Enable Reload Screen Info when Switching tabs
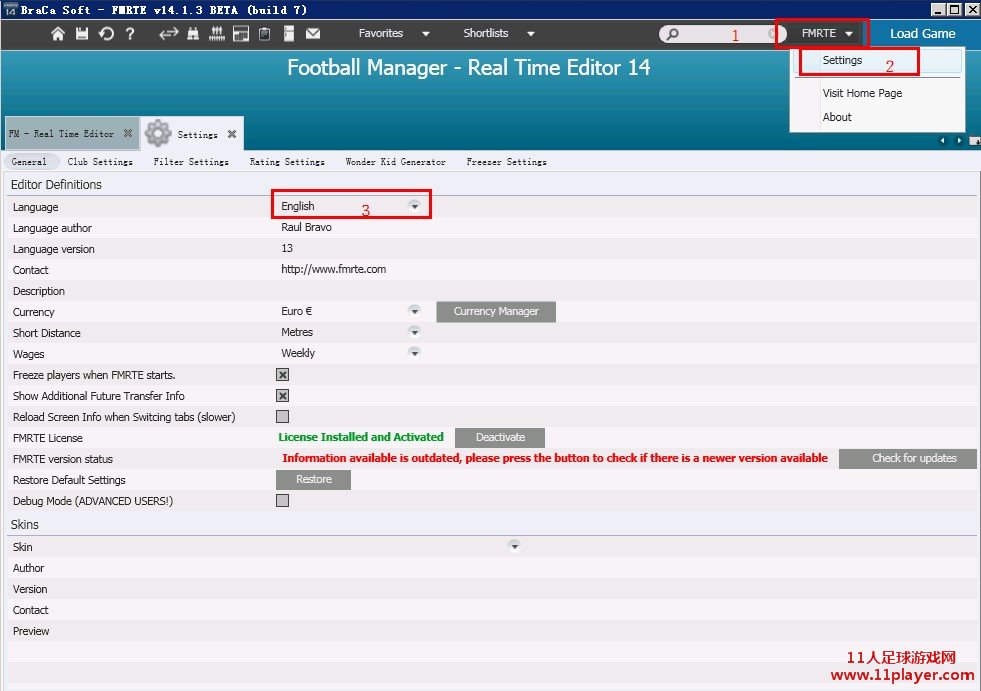This screenshot has width=981, height=691. pyautogui.click(x=283, y=417)
